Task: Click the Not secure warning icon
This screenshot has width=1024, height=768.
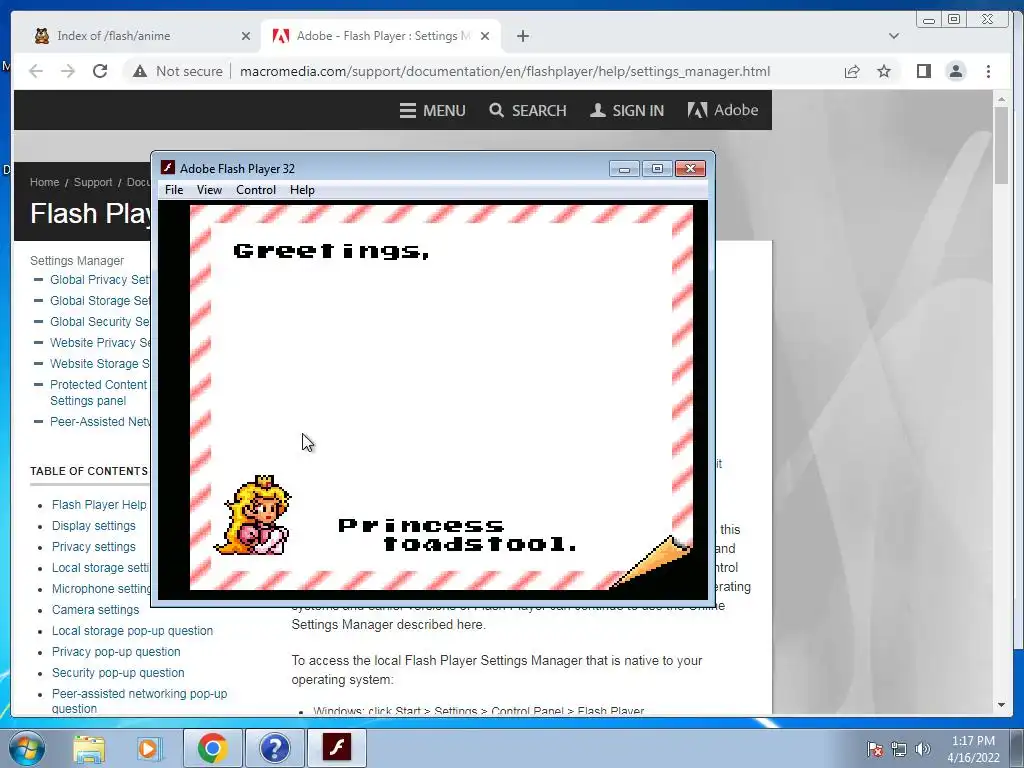Action: (140, 71)
